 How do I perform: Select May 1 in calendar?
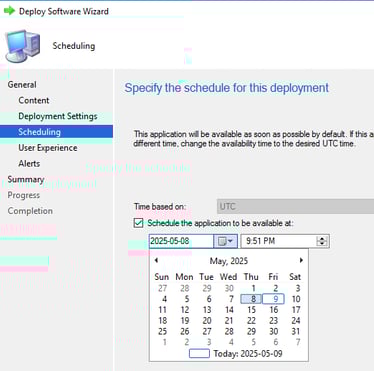coord(253,288)
